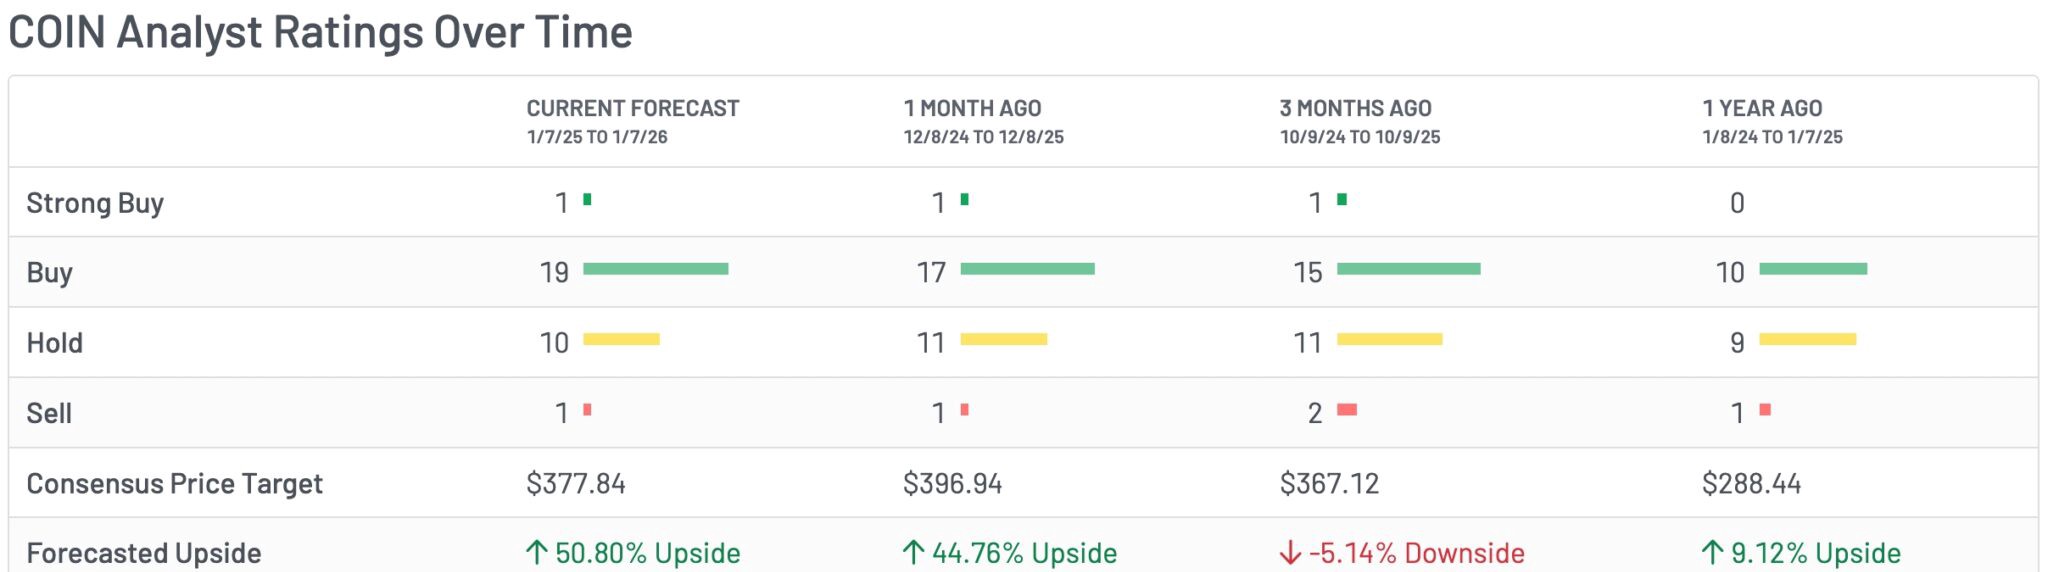Click the $288.44 price target from 1 year ago
This screenshot has width=2048, height=572.
pyautogui.click(x=1751, y=484)
